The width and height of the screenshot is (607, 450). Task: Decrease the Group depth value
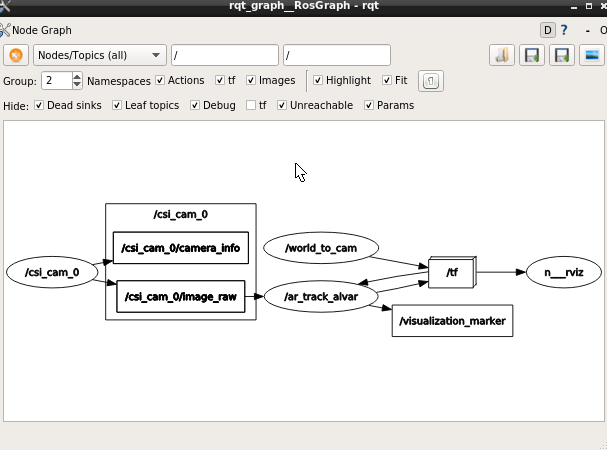pyautogui.click(x=77, y=85)
